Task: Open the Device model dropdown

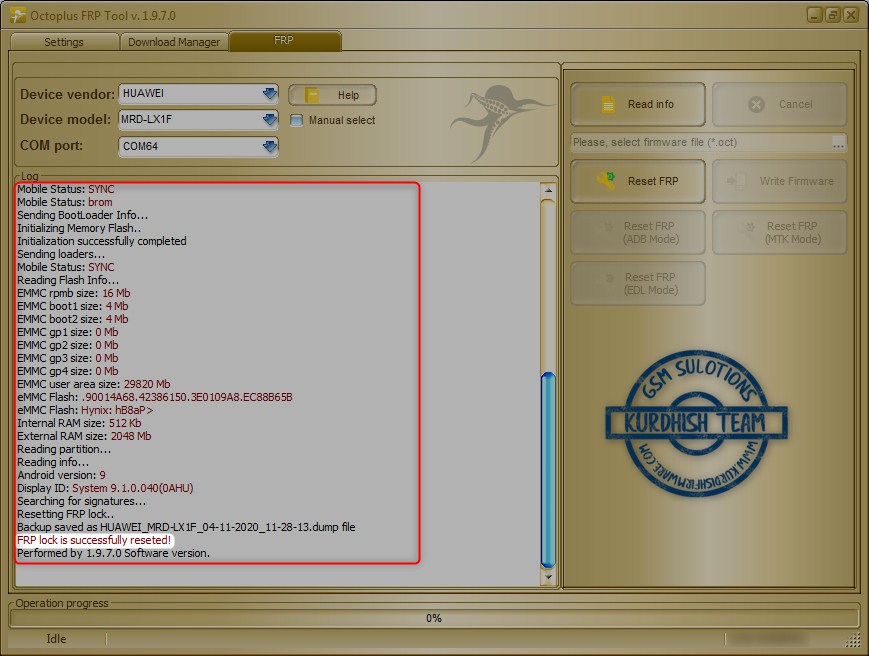Action: [270, 119]
